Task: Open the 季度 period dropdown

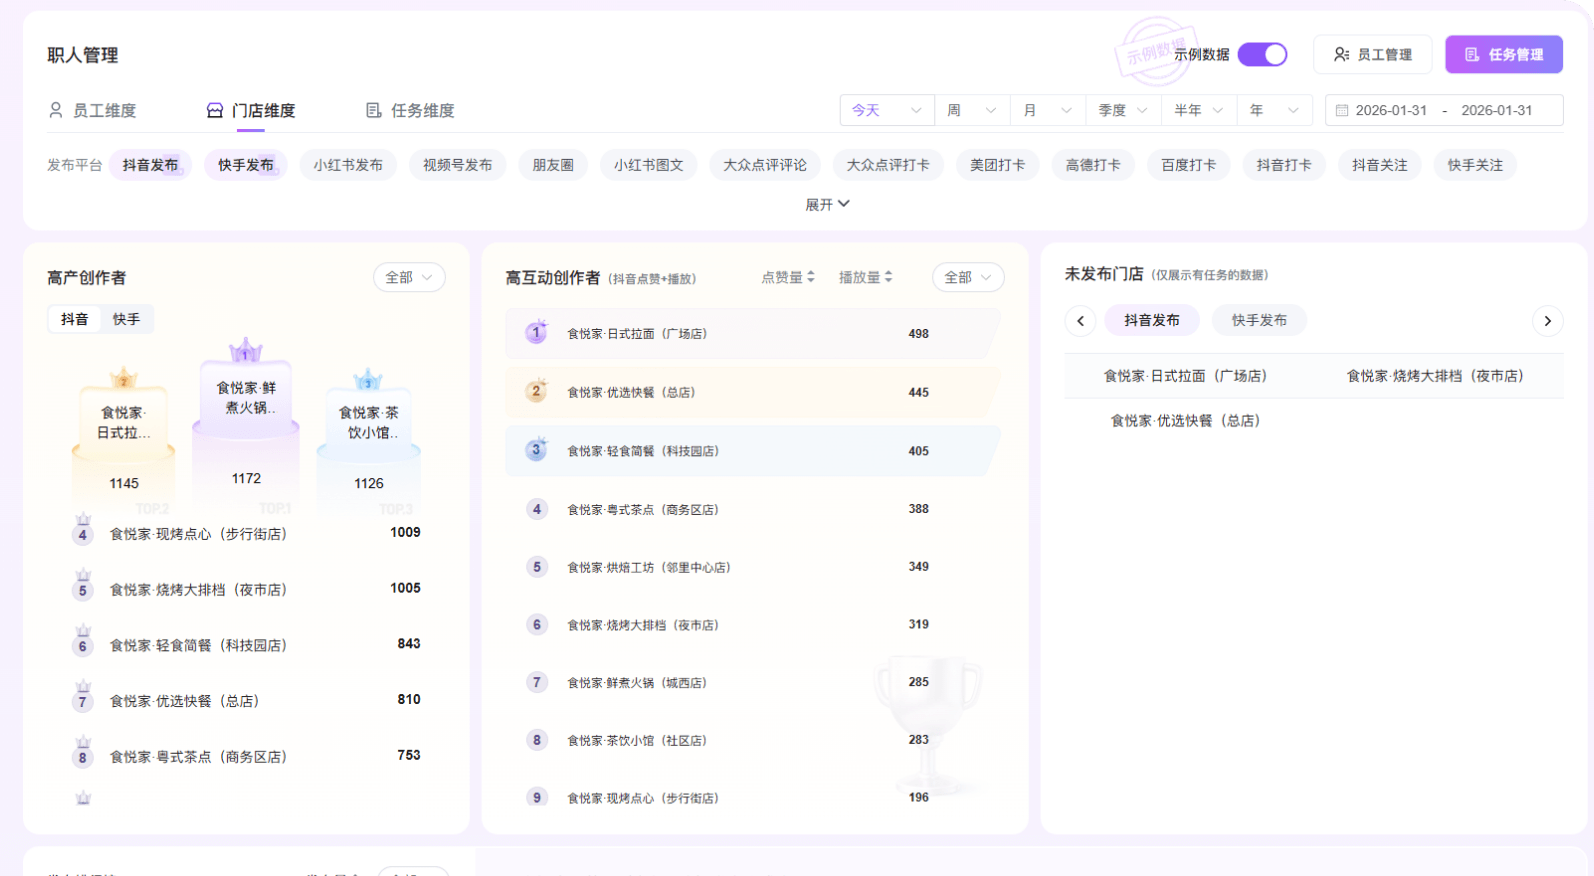Action: [x=1123, y=111]
